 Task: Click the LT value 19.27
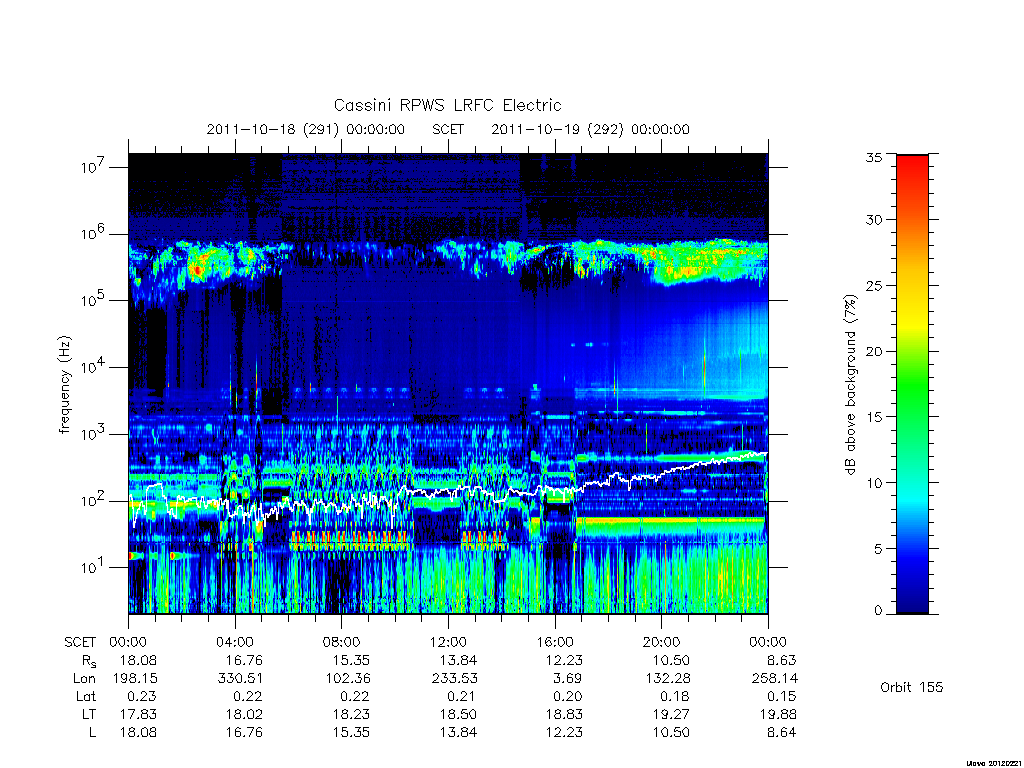pyautogui.click(x=671, y=714)
